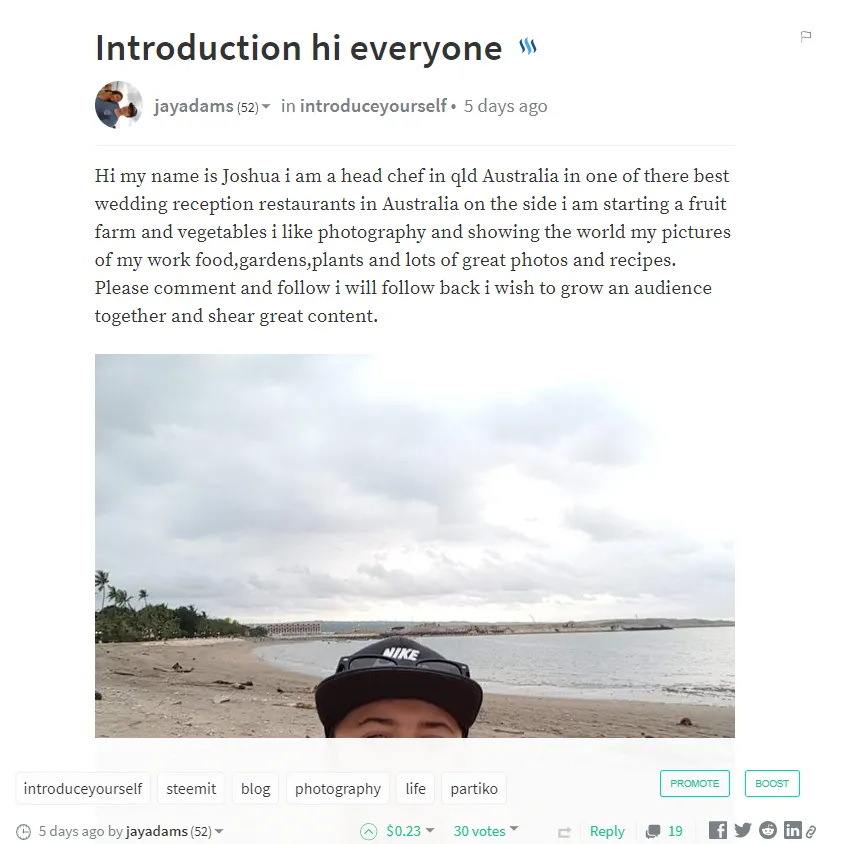The height and width of the screenshot is (844, 855).
Task: Expand the $0.23 payout dropdown
Action: [x=430, y=830]
